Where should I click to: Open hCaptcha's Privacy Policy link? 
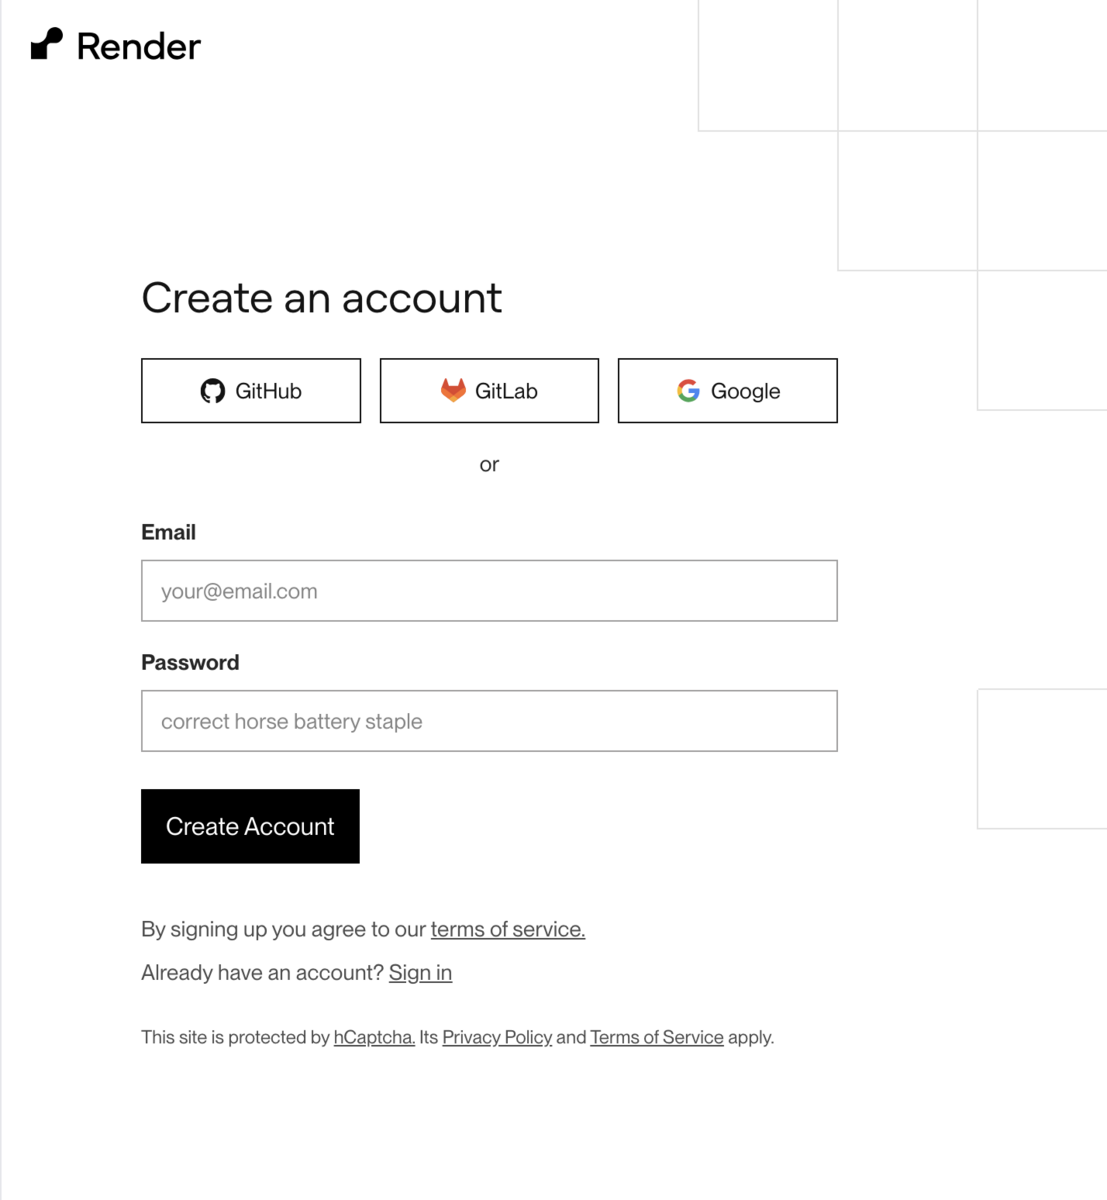497,1037
